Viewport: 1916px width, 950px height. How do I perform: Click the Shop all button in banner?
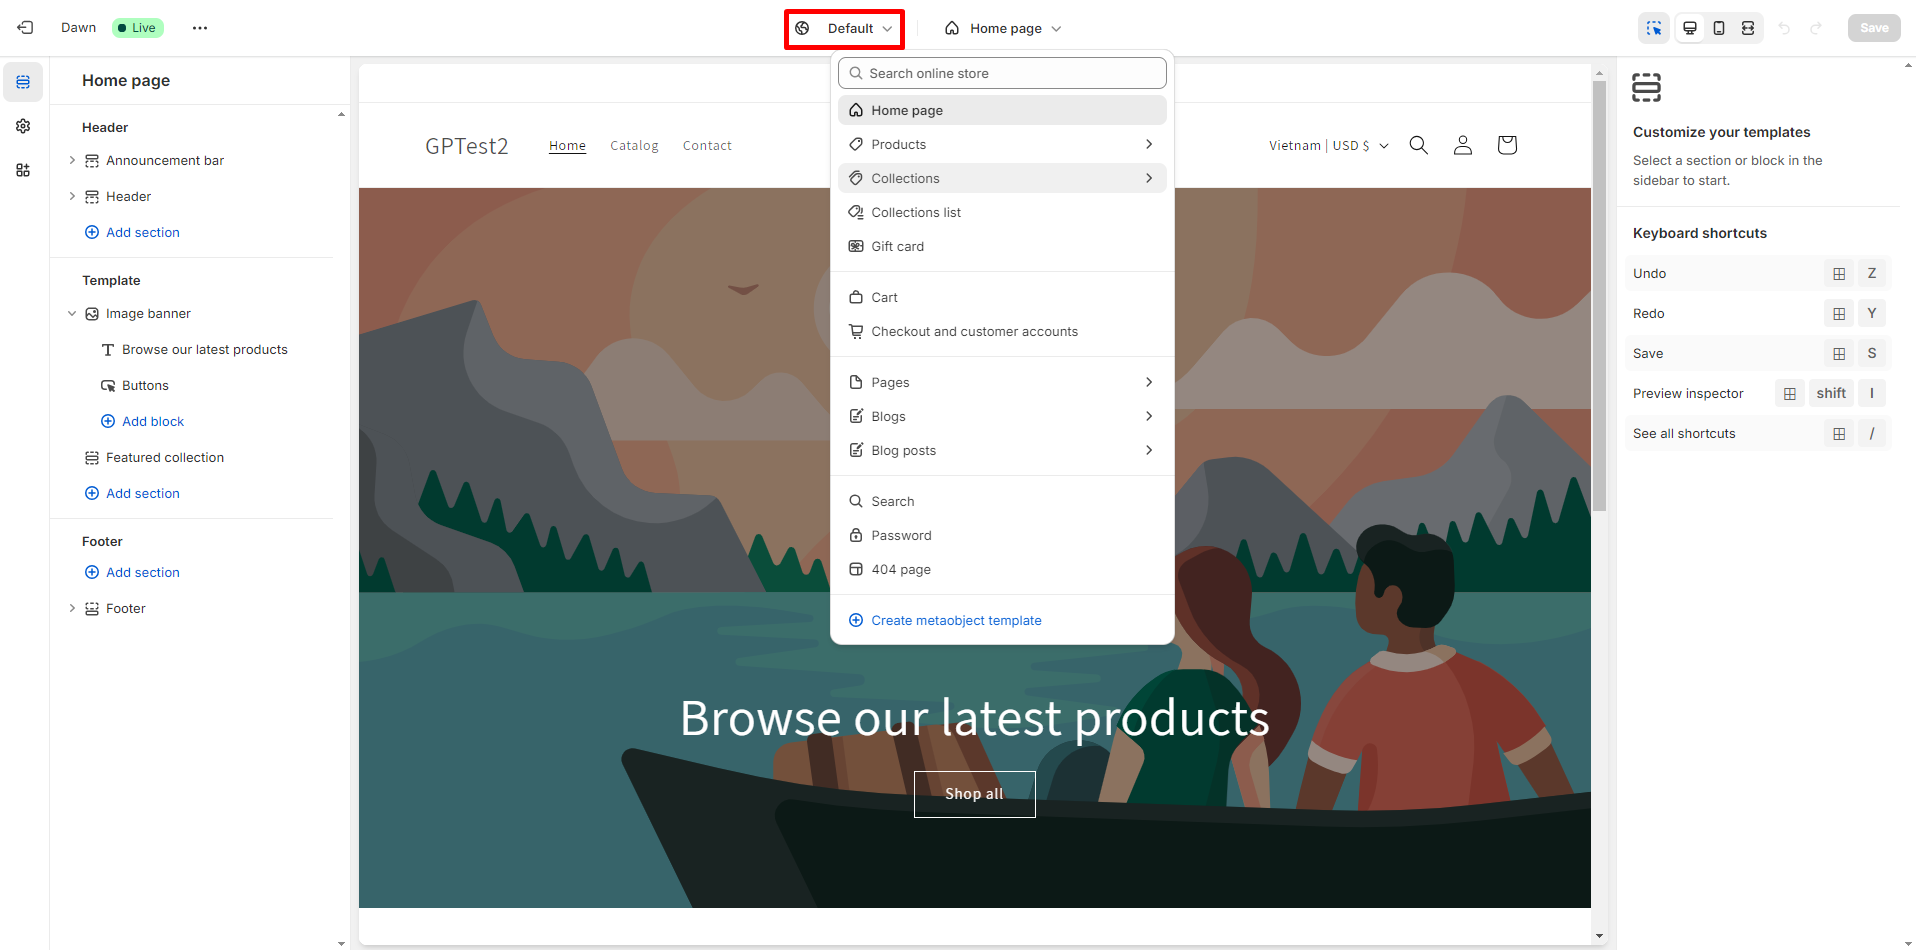(974, 793)
